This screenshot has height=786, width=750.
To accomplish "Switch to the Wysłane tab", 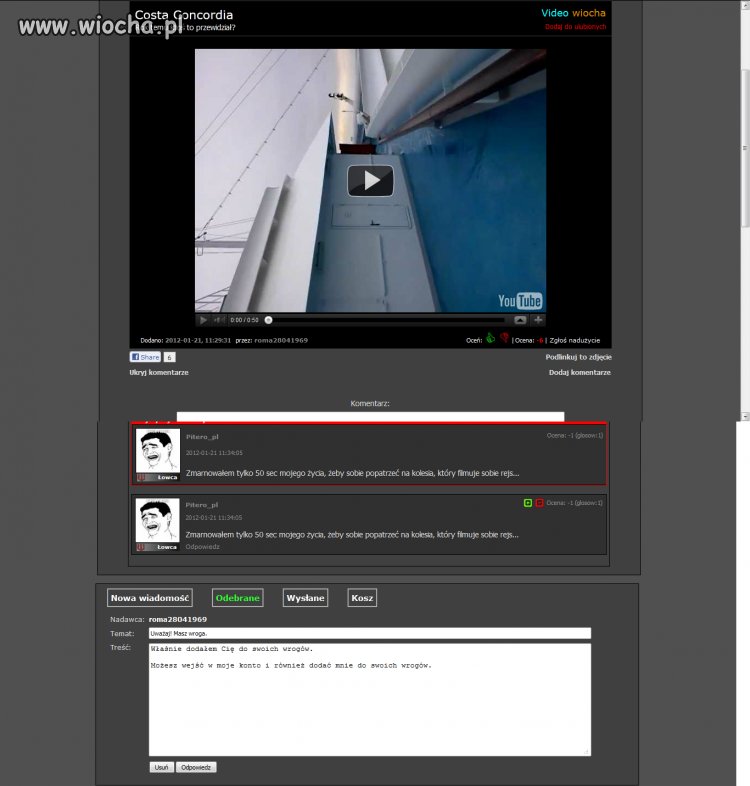I will (x=305, y=598).
